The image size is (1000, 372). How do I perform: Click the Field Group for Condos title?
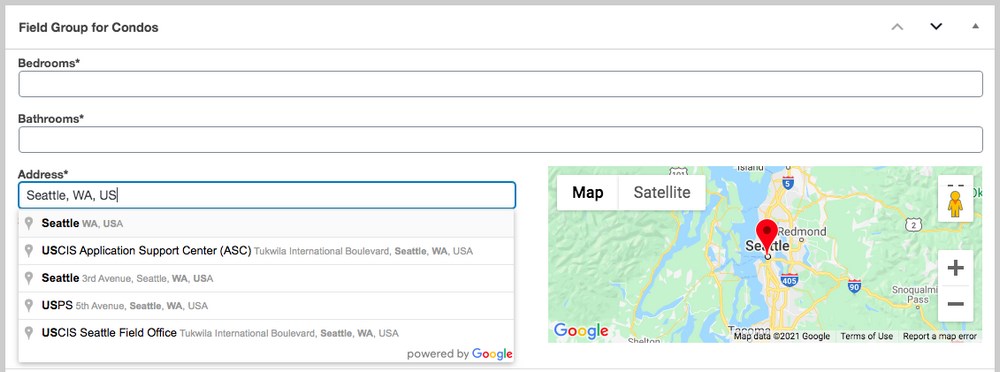pos(89,27)
